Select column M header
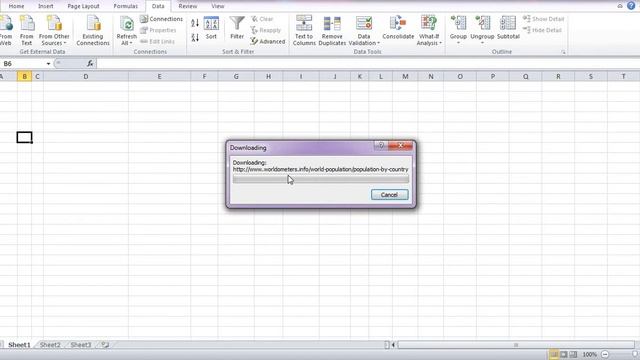640x360 pixels. tap(405, 76)
